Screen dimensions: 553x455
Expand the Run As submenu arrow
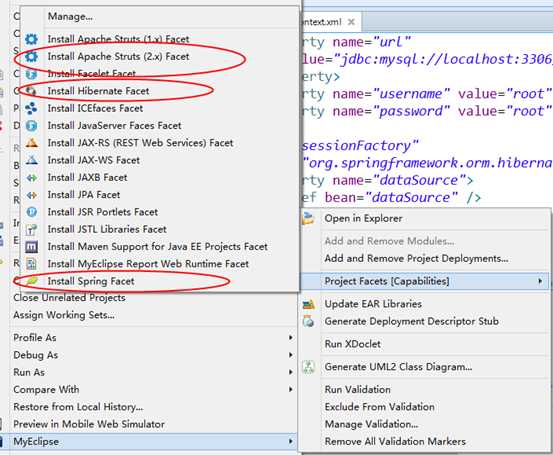point(291,372)
